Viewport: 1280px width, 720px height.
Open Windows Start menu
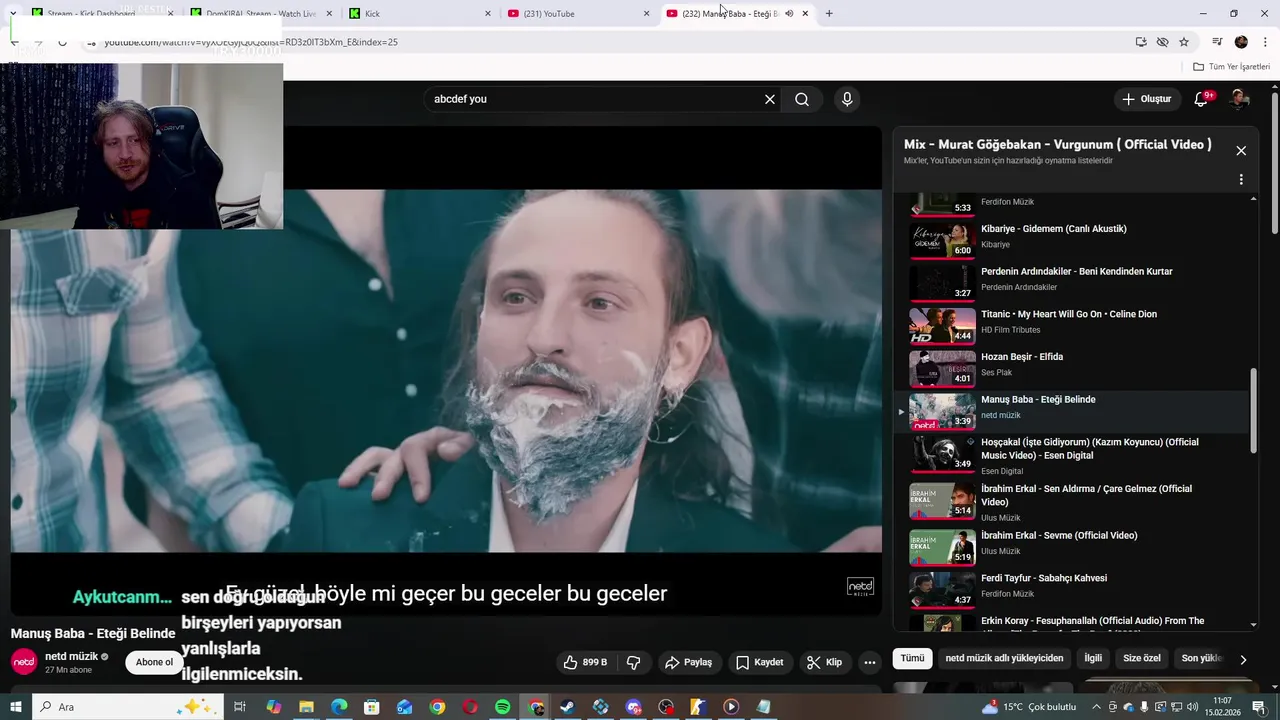pyautogui.click(x=15, y=707)
